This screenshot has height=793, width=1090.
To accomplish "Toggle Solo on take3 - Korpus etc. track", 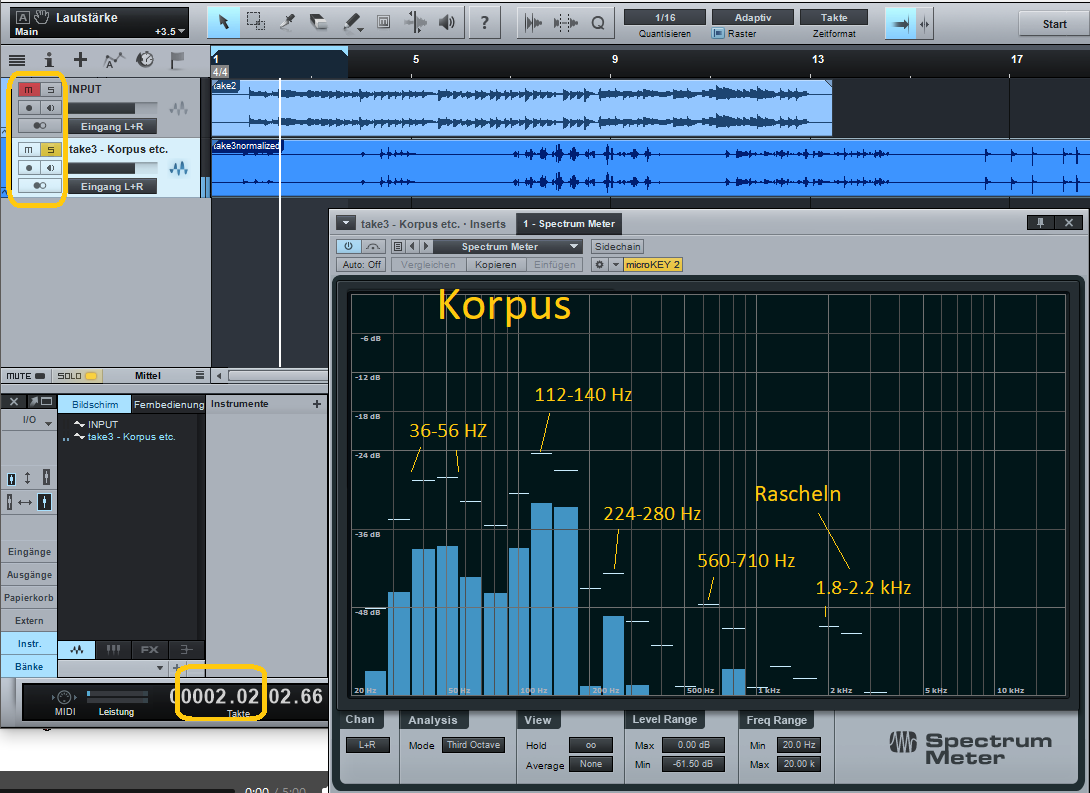I will click(51, 149).
